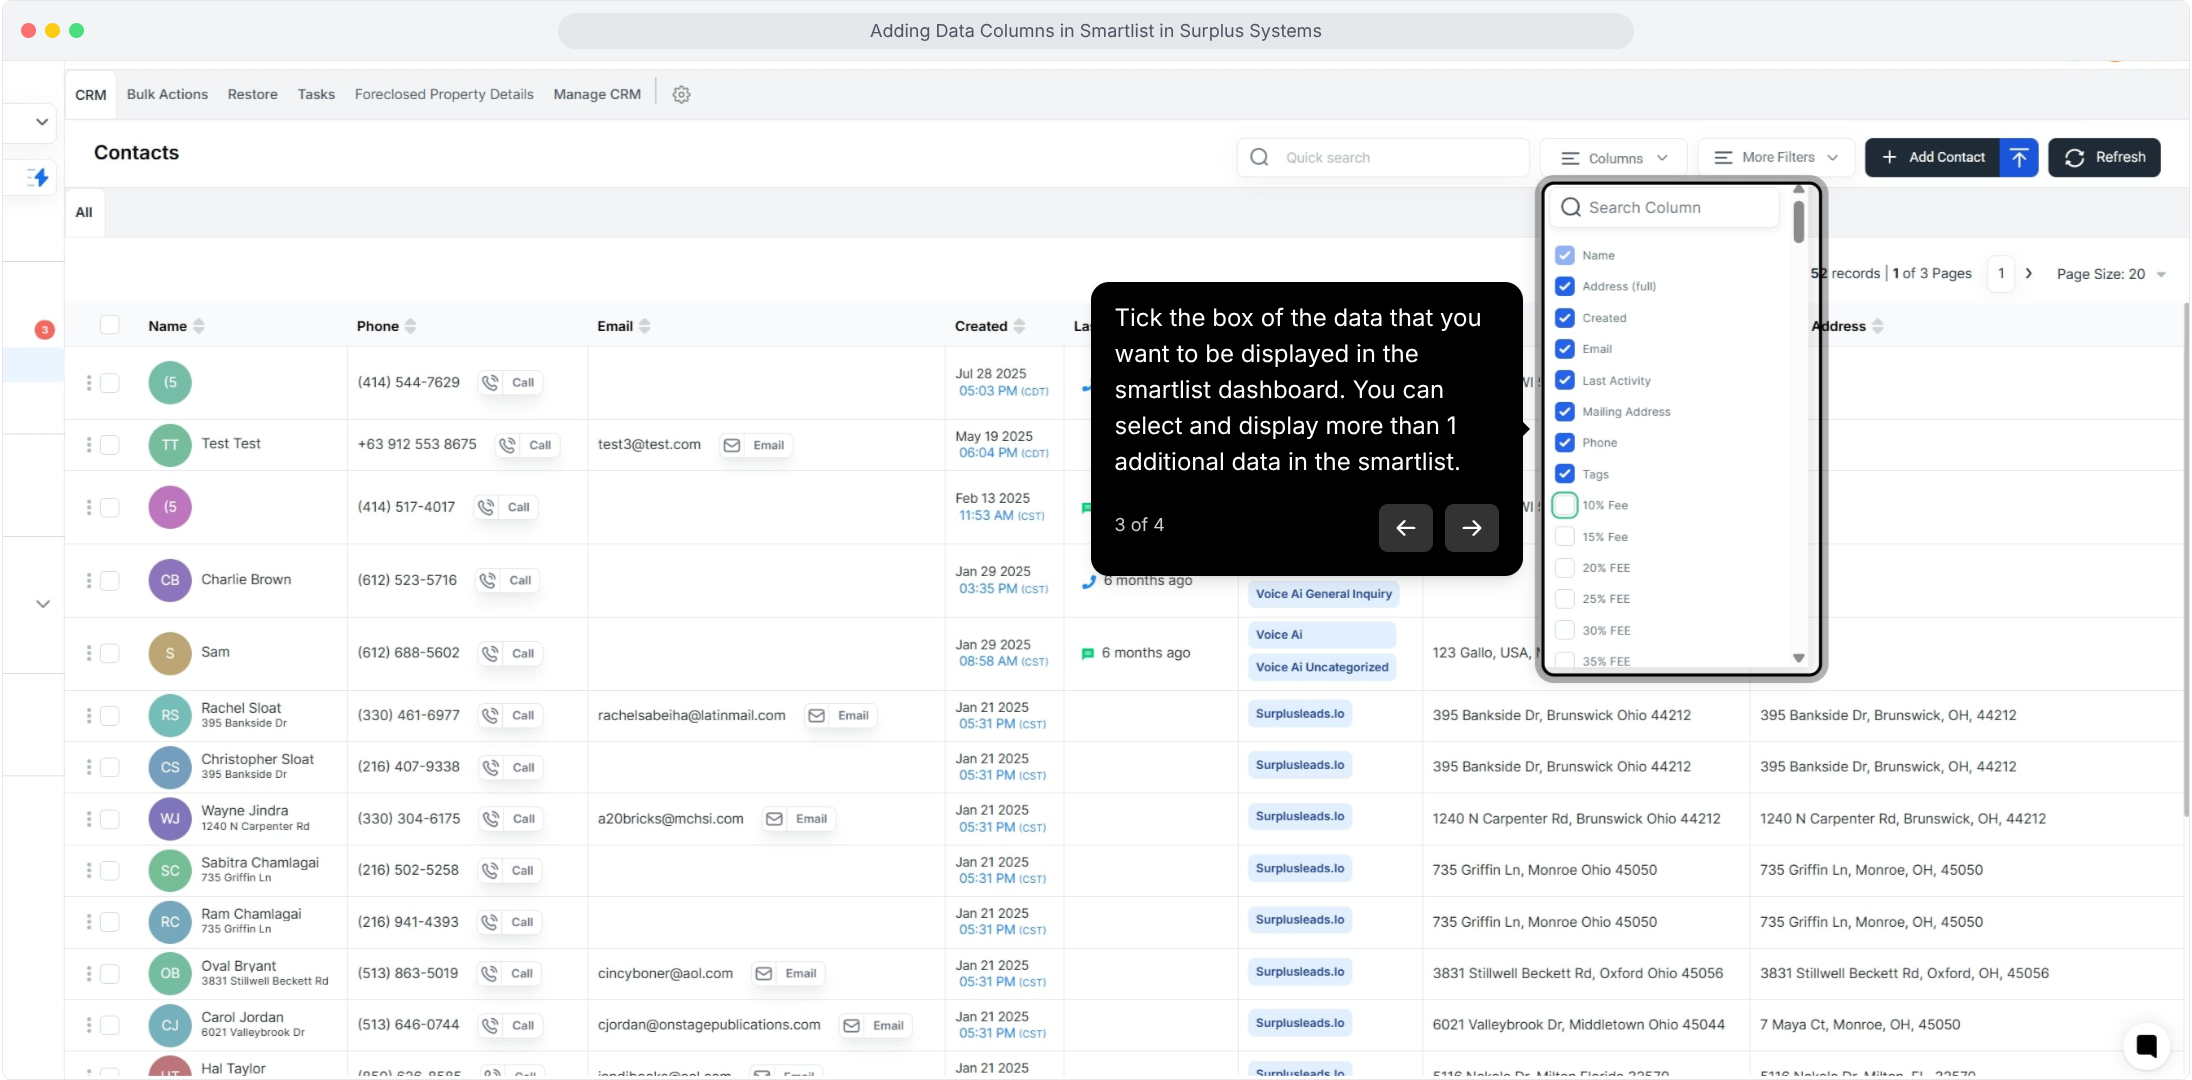Viewport: 2192px width, 1080px height.
Task: Uncheck the Mailing Address column checkbox
Action: coord(1564,411)
